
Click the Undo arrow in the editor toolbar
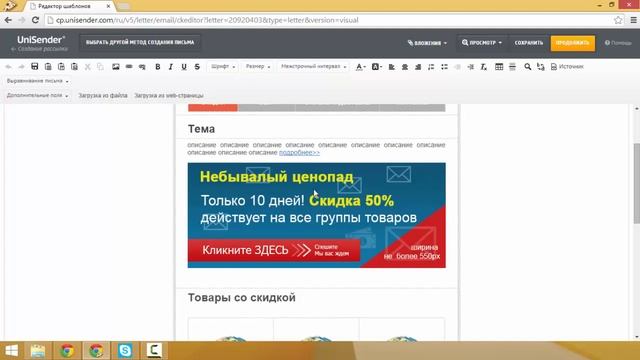click(9, 67)
